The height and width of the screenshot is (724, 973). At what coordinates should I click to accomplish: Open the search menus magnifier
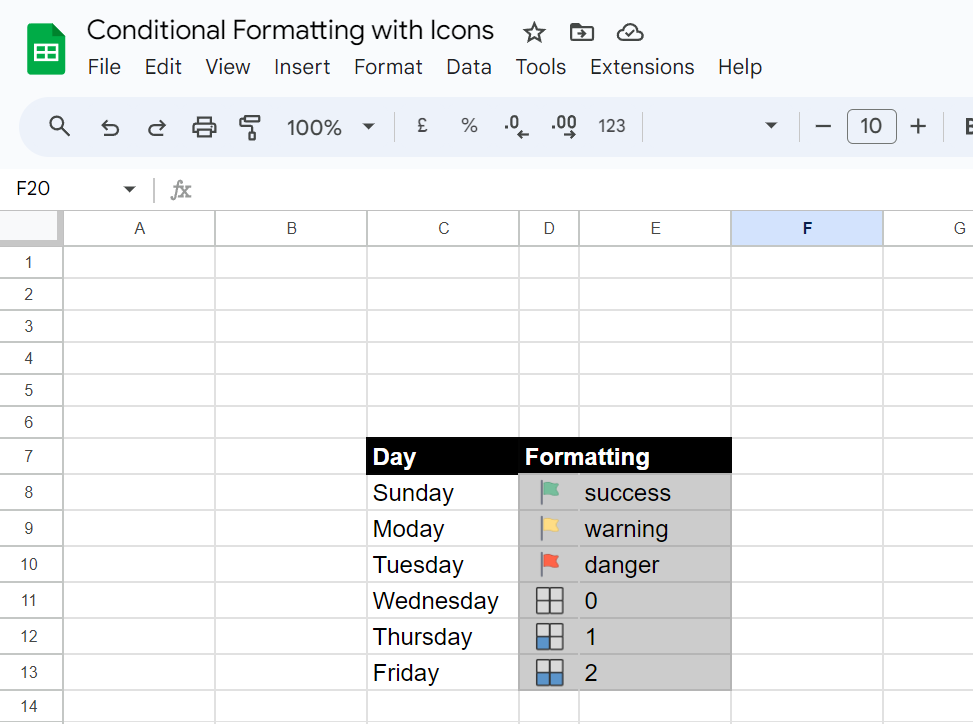tap(60, 127)
